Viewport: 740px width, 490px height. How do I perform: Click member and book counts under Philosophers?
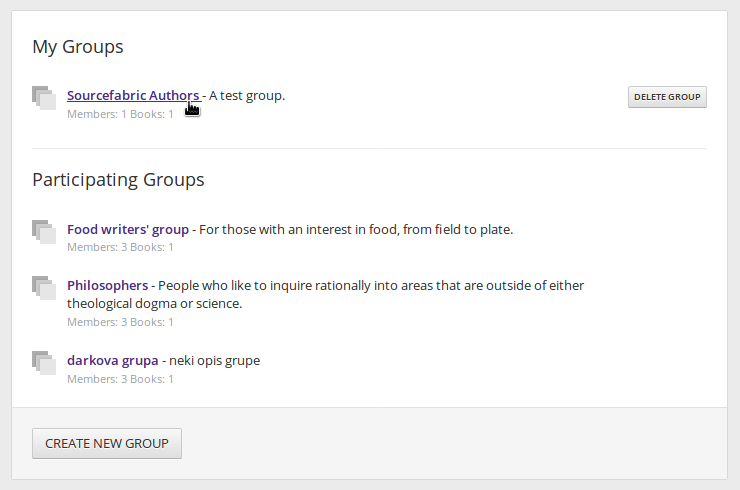pos(120,322)
